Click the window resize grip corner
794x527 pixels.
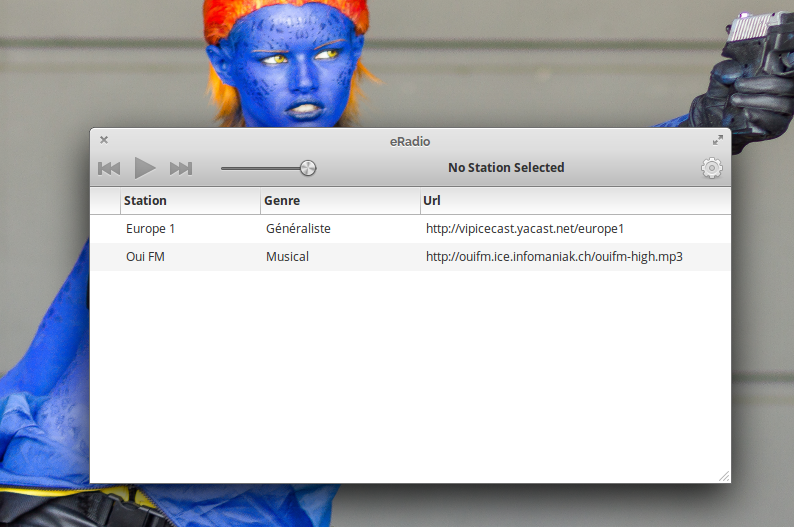point(724,476)
